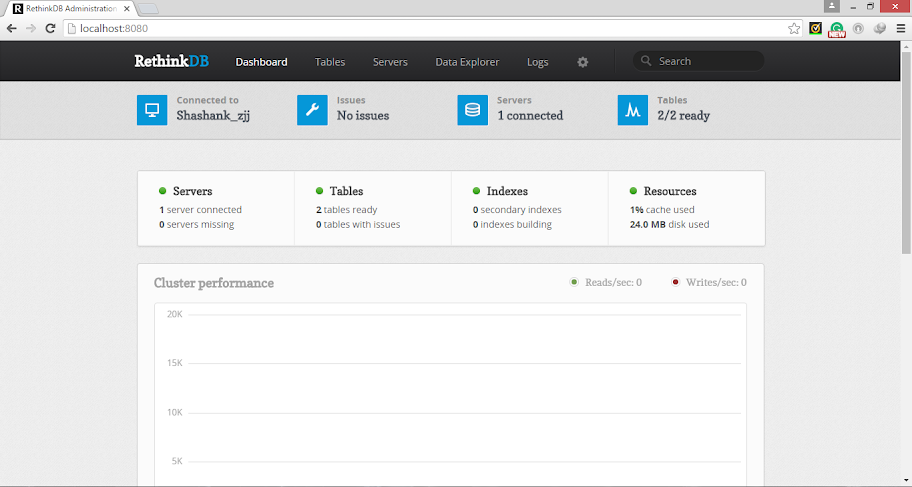
Task: Click 0 indexes building text
Action: (512, 224)
